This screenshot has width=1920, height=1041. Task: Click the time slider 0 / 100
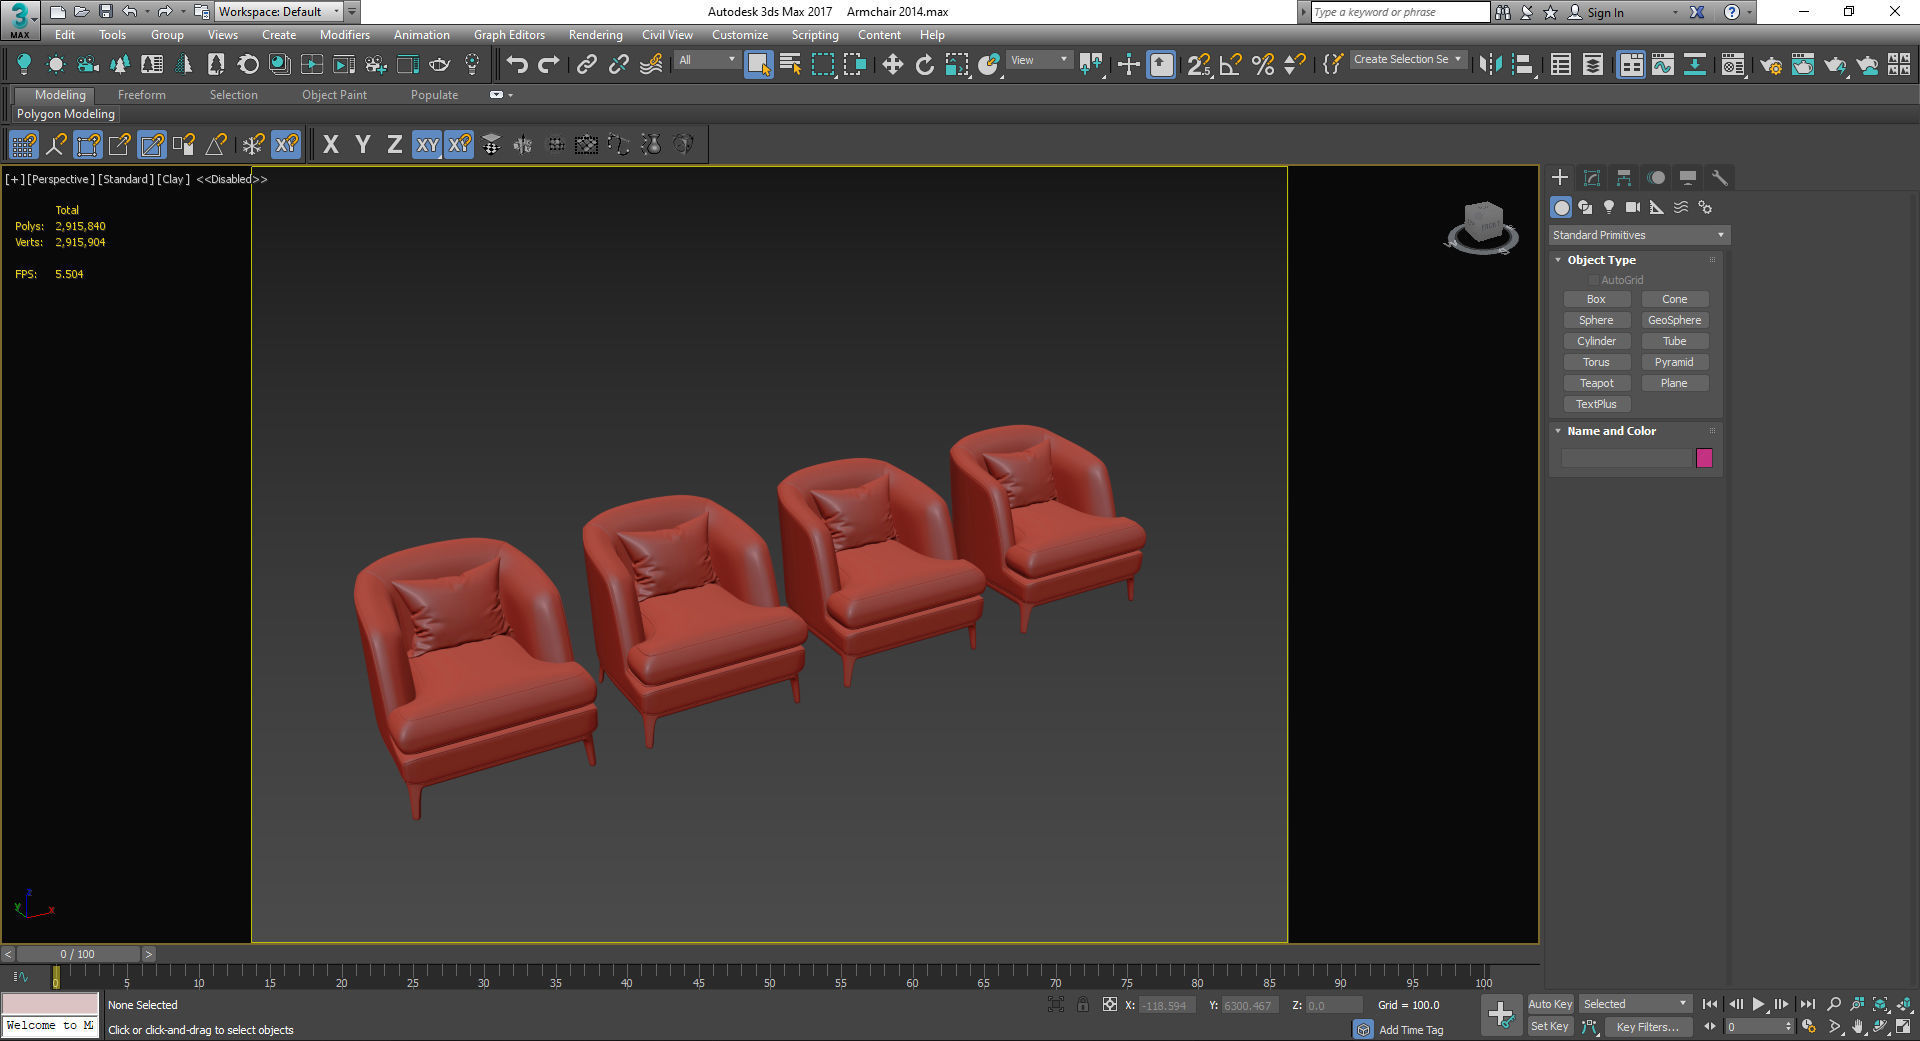[78, 954]
